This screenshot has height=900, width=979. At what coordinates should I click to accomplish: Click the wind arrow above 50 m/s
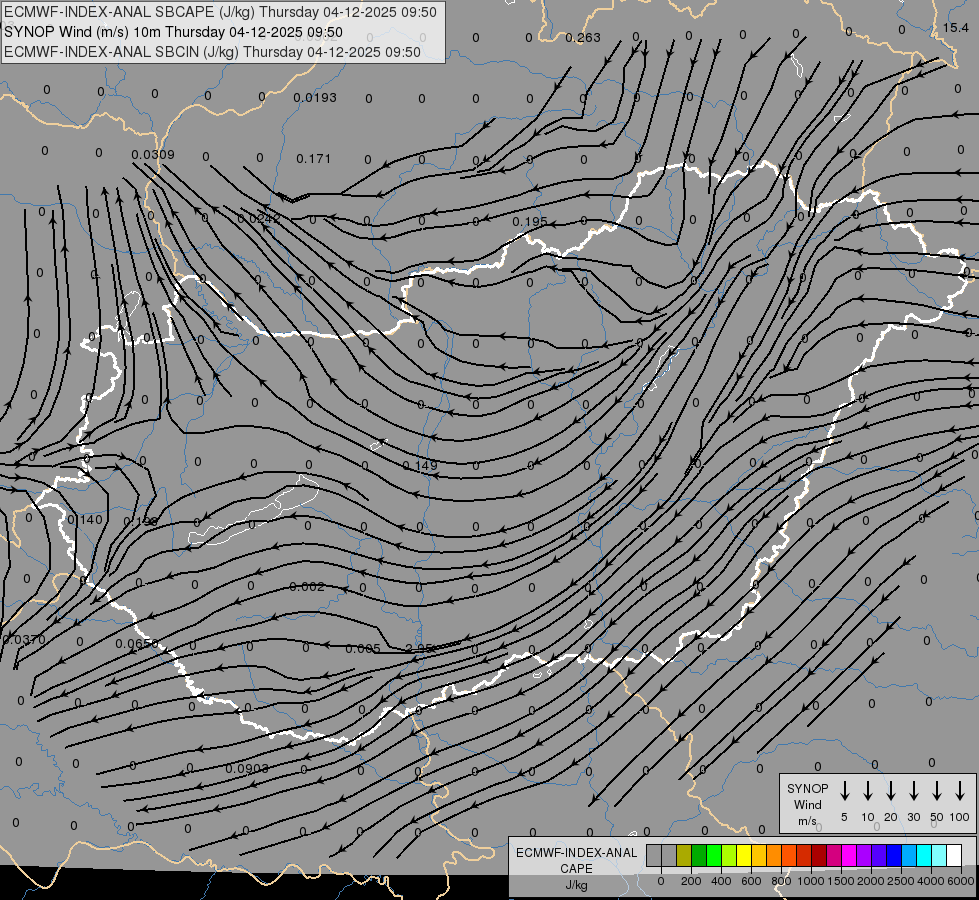pos(937,791)
